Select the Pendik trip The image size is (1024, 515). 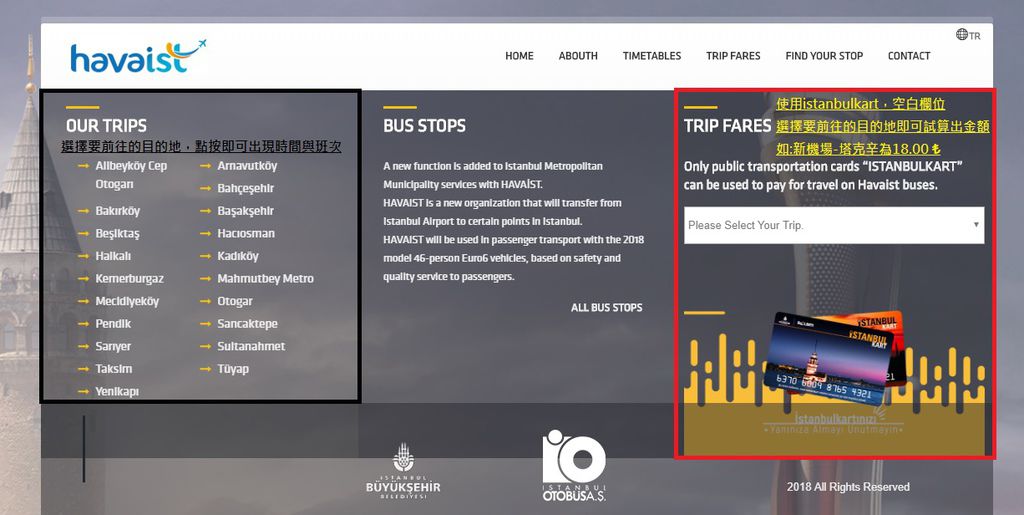(113, 324)
